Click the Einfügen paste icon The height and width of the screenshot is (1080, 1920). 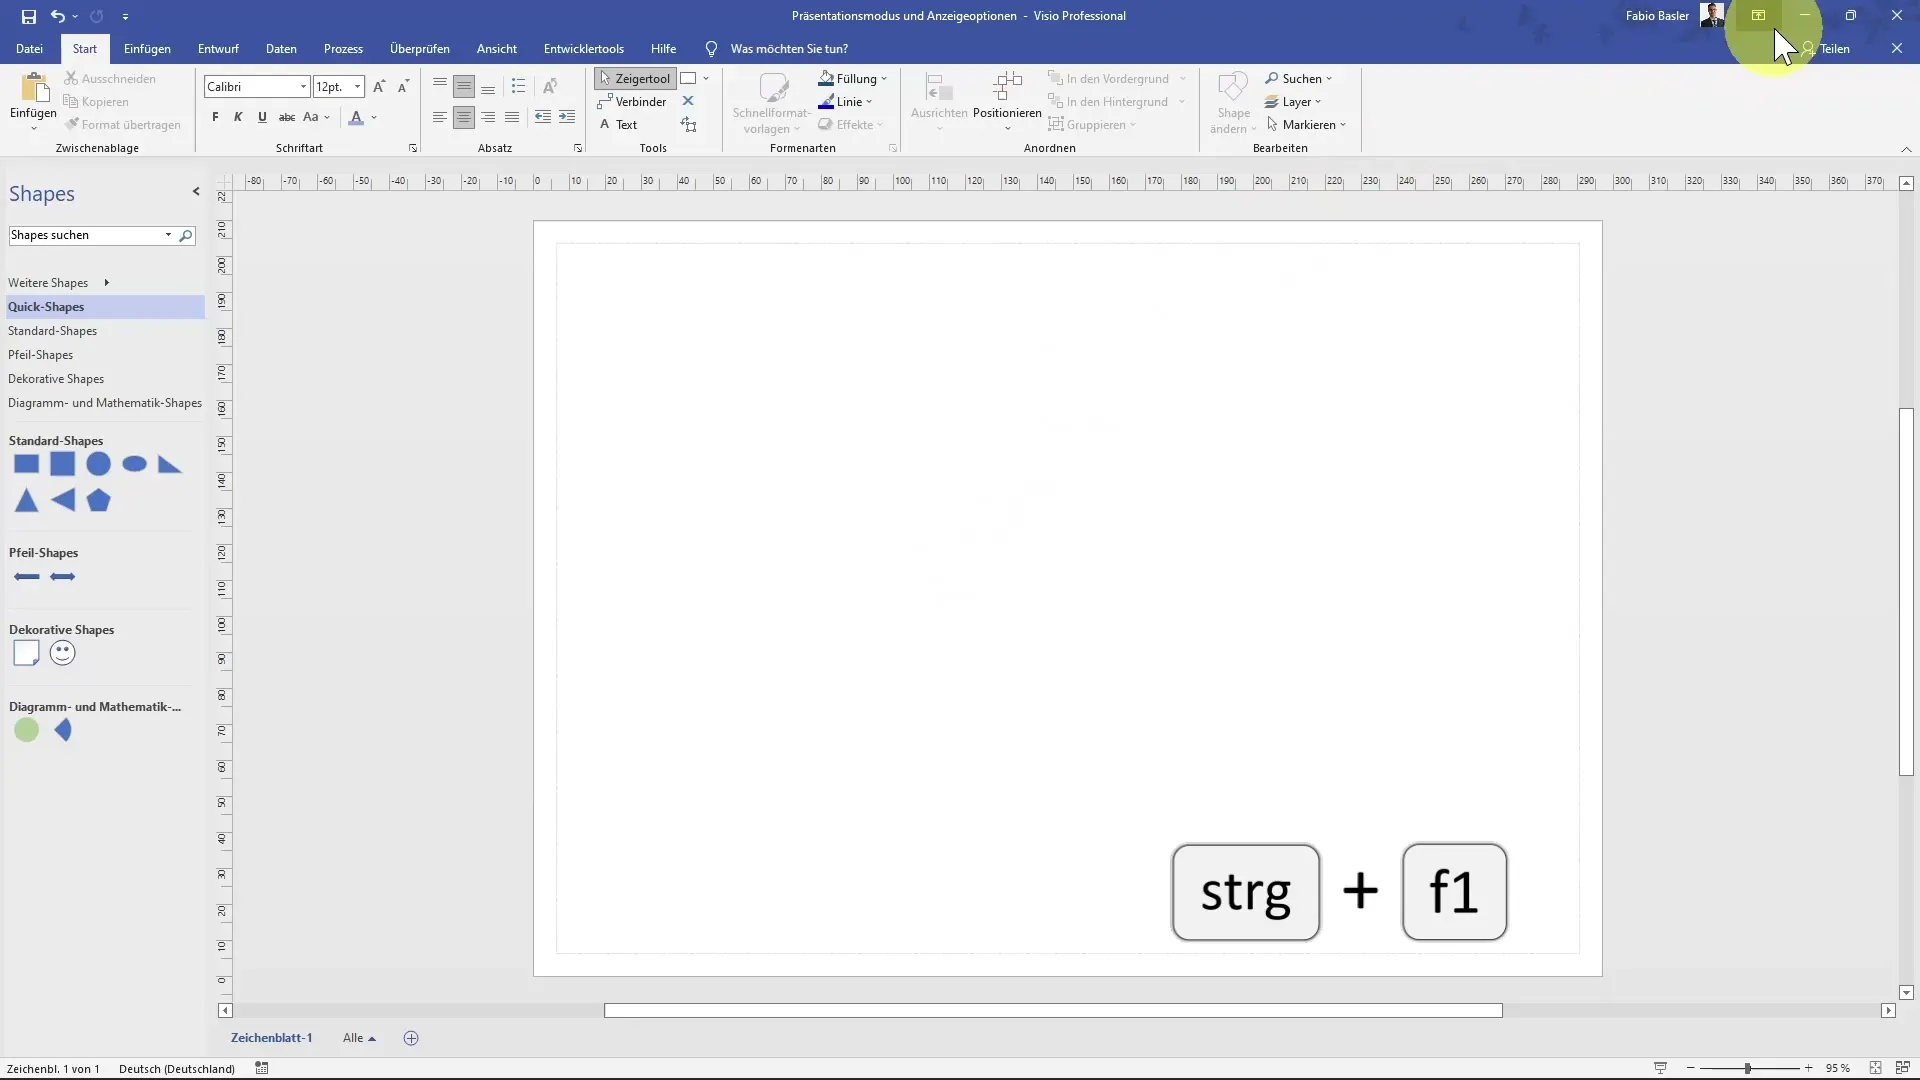(x=33, y=89)
